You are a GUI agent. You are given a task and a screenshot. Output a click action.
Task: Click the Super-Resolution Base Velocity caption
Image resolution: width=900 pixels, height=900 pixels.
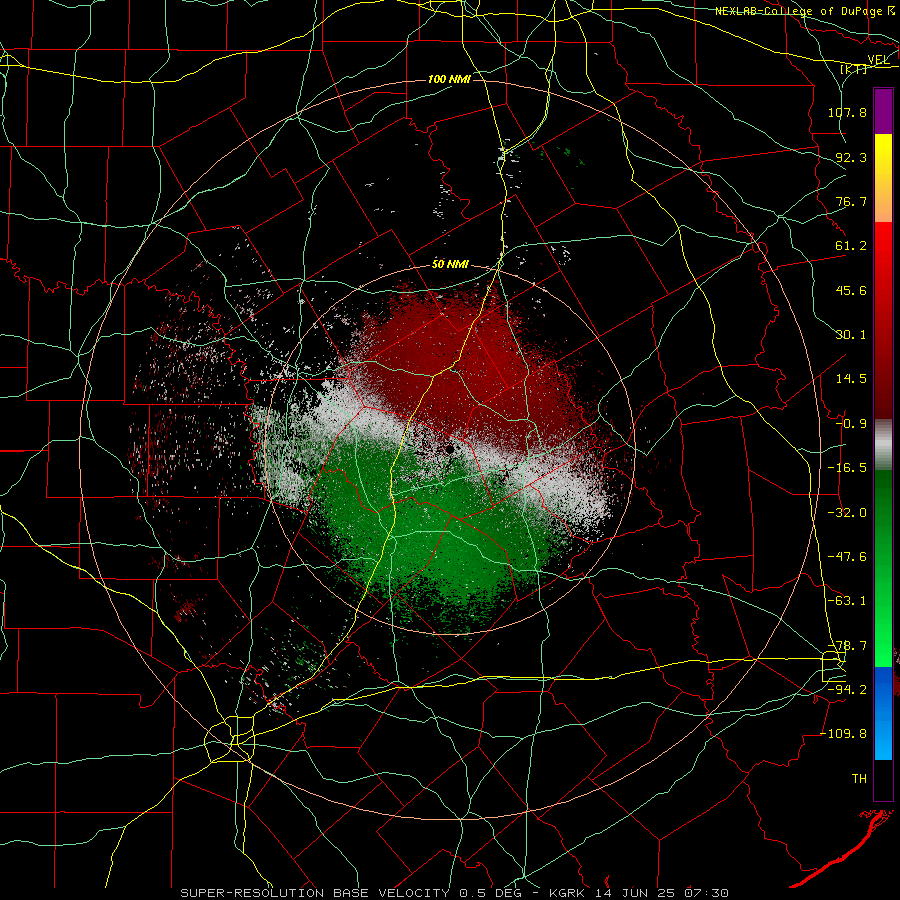pyautogui.click(x=455, y=893)
